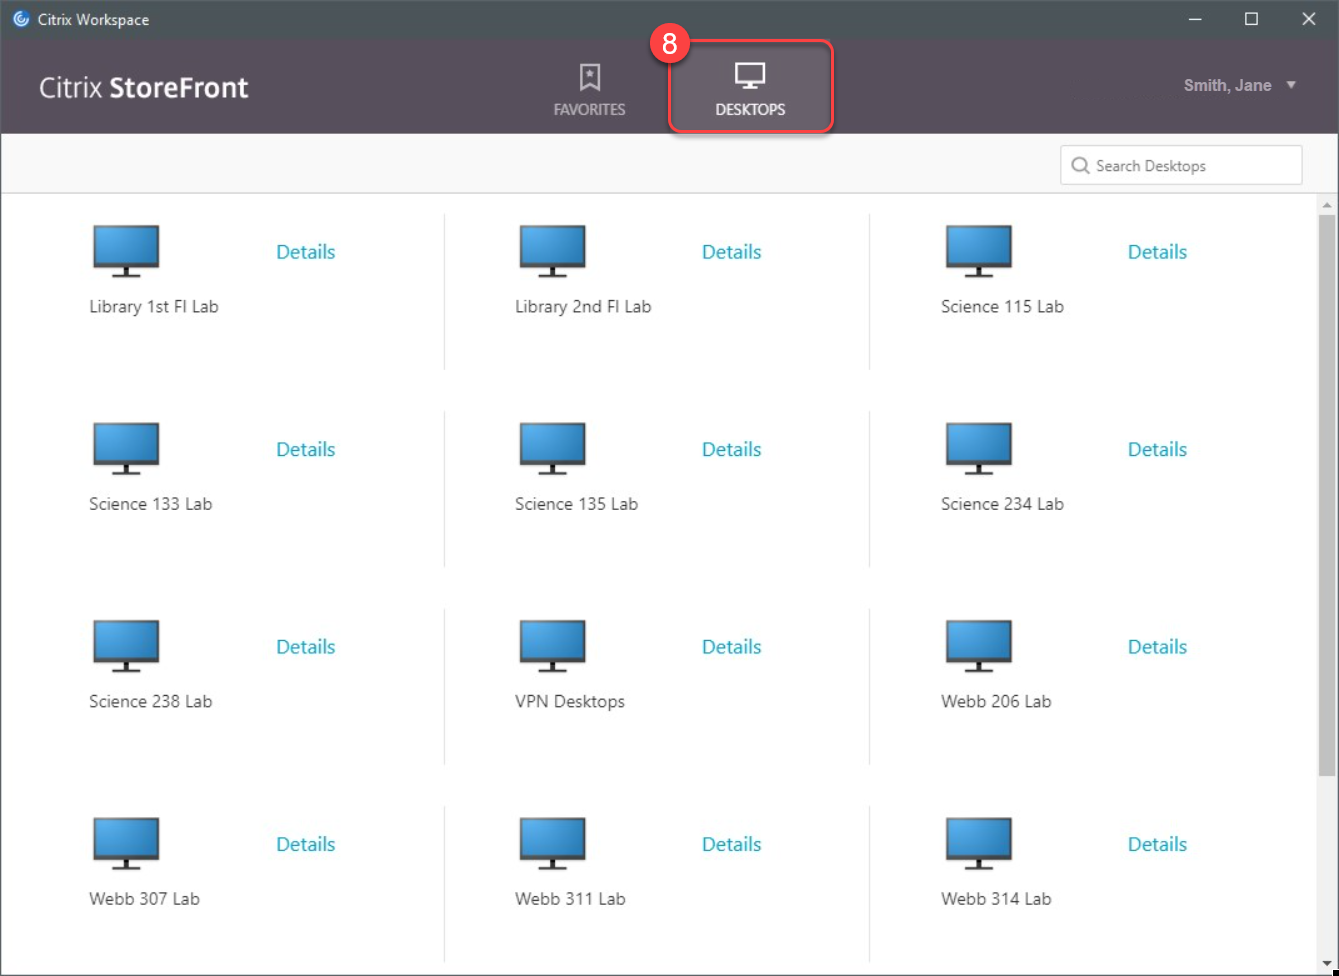Start the Science 238 Lab monitor icon
1339x976 pixels.
pyautogui.click(x=126, y=646)
